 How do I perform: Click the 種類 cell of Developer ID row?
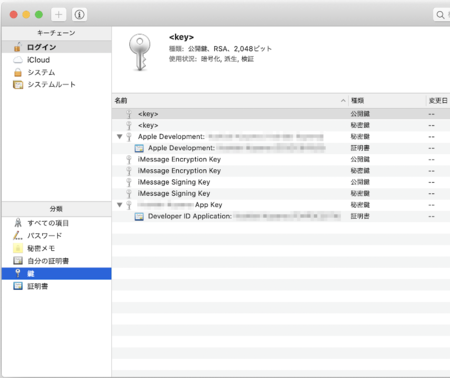(360, 216)
